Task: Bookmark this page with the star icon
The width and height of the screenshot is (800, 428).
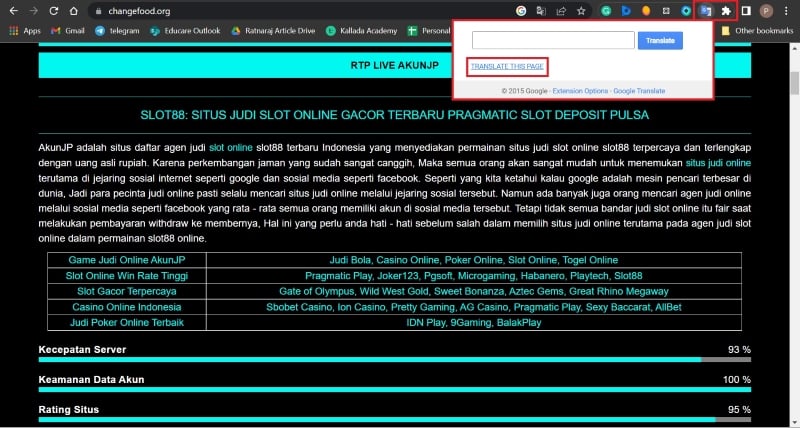Action: pyautogui.click(x=581, y=11)
